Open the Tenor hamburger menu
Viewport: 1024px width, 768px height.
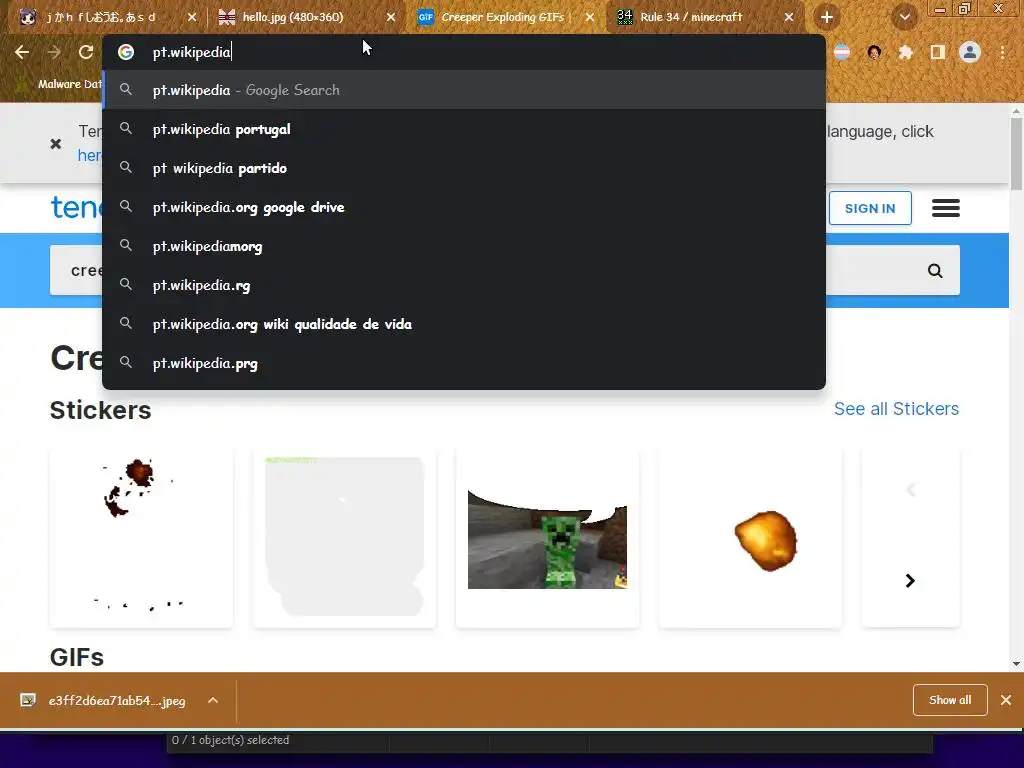(x=946, y=208)
